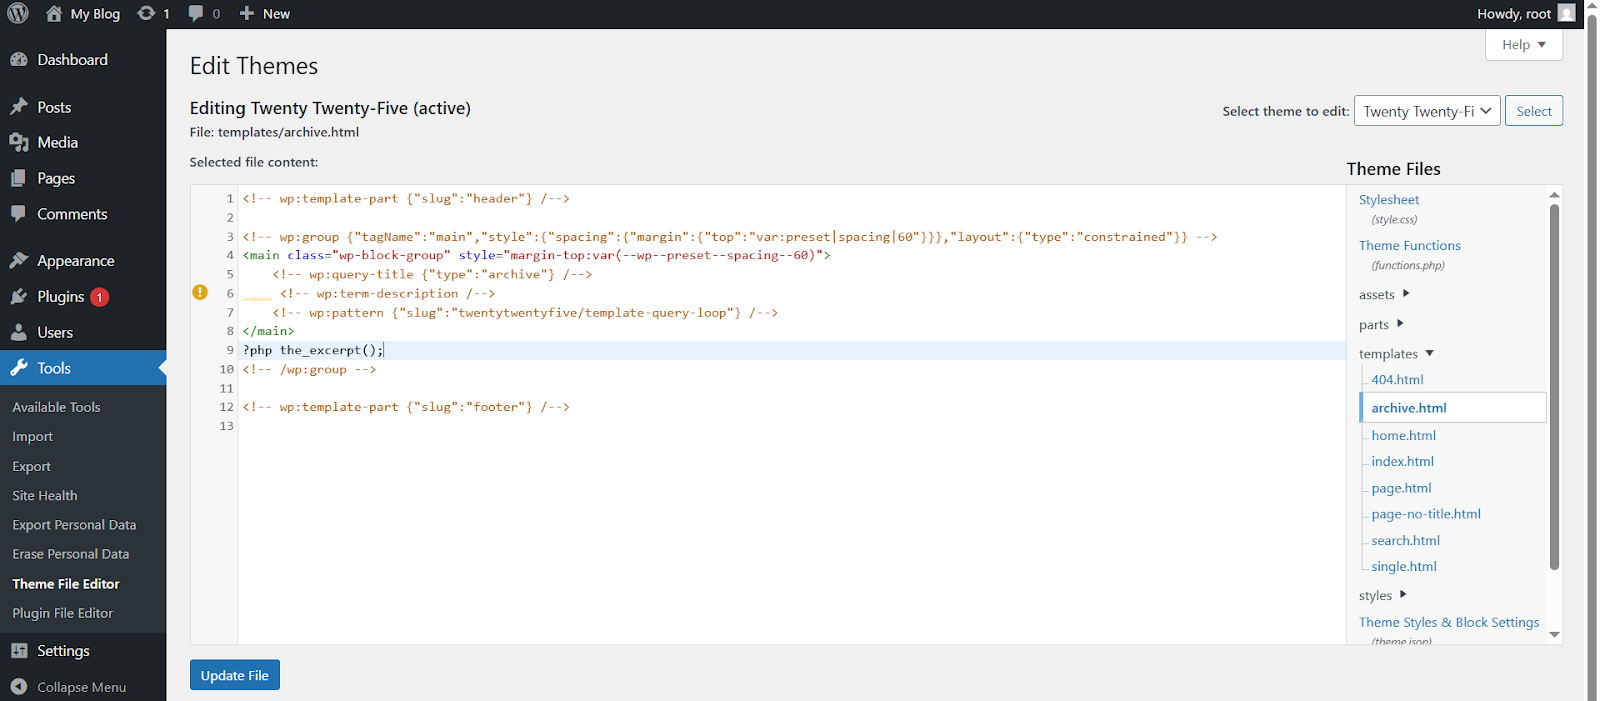Click code line 12 footer template-part

(x=406, y=407)
